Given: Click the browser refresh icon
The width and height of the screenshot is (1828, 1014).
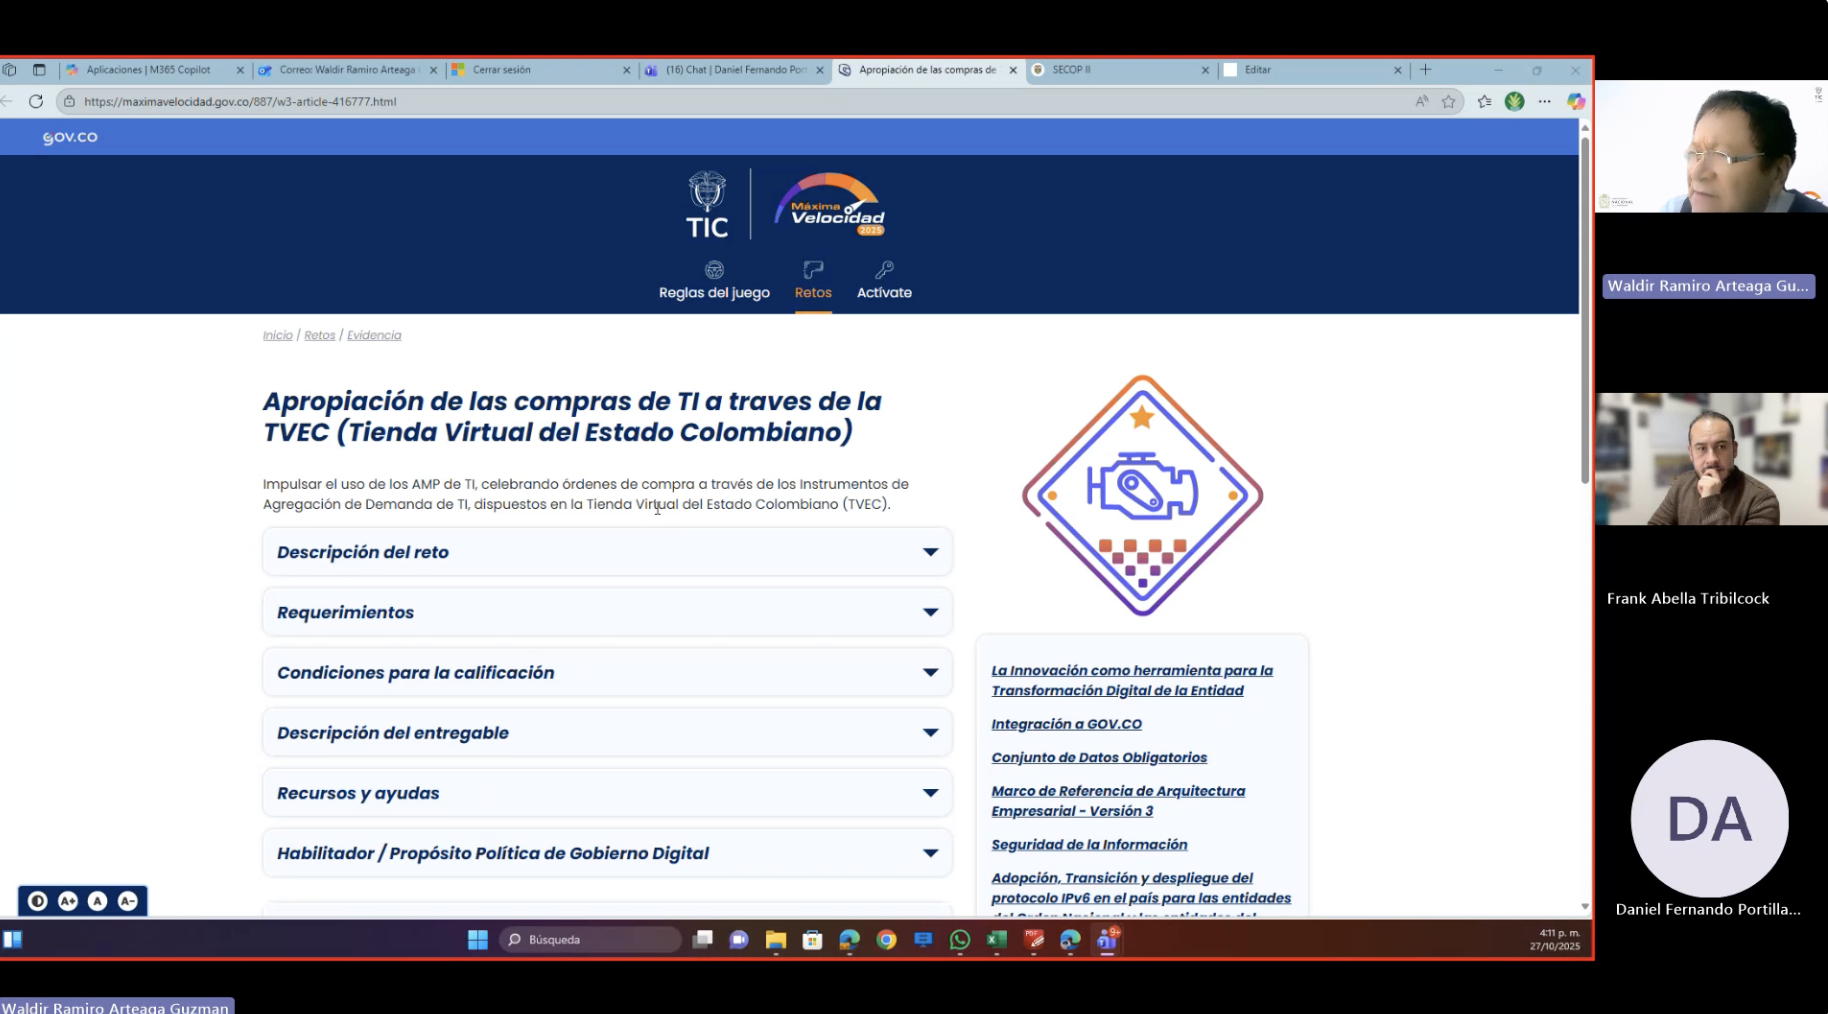Looking at the screenshot, I should point(36,101).
